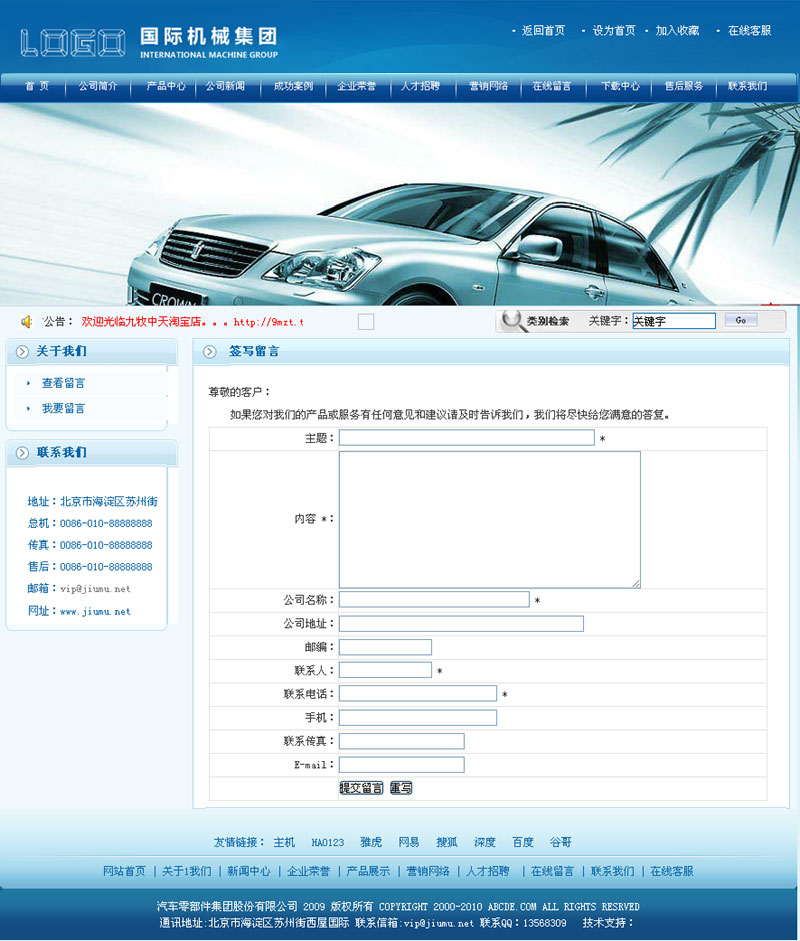
Task: Open the 深度 friendly link
Action: tap(485, 843)
